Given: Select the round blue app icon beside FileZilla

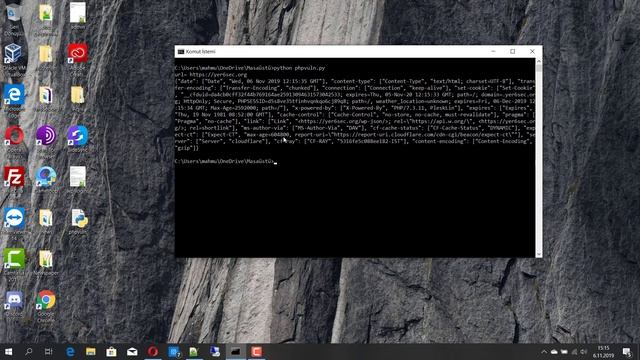Looking at the screenshot, I should [x=46, y=176].
